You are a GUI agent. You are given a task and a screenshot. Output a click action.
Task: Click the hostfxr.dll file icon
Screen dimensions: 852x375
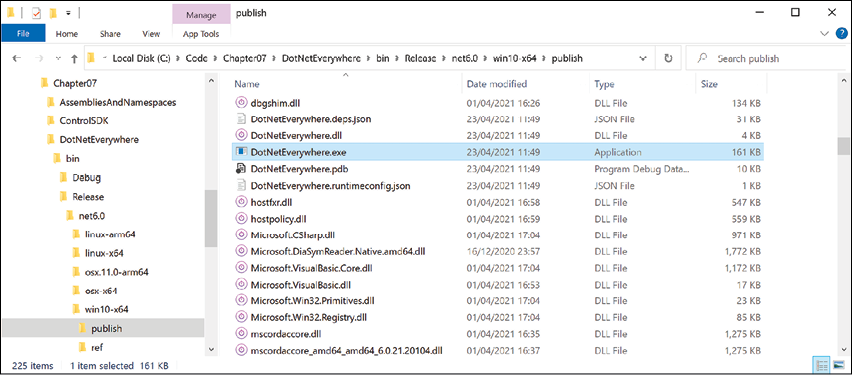click(241, 202)
